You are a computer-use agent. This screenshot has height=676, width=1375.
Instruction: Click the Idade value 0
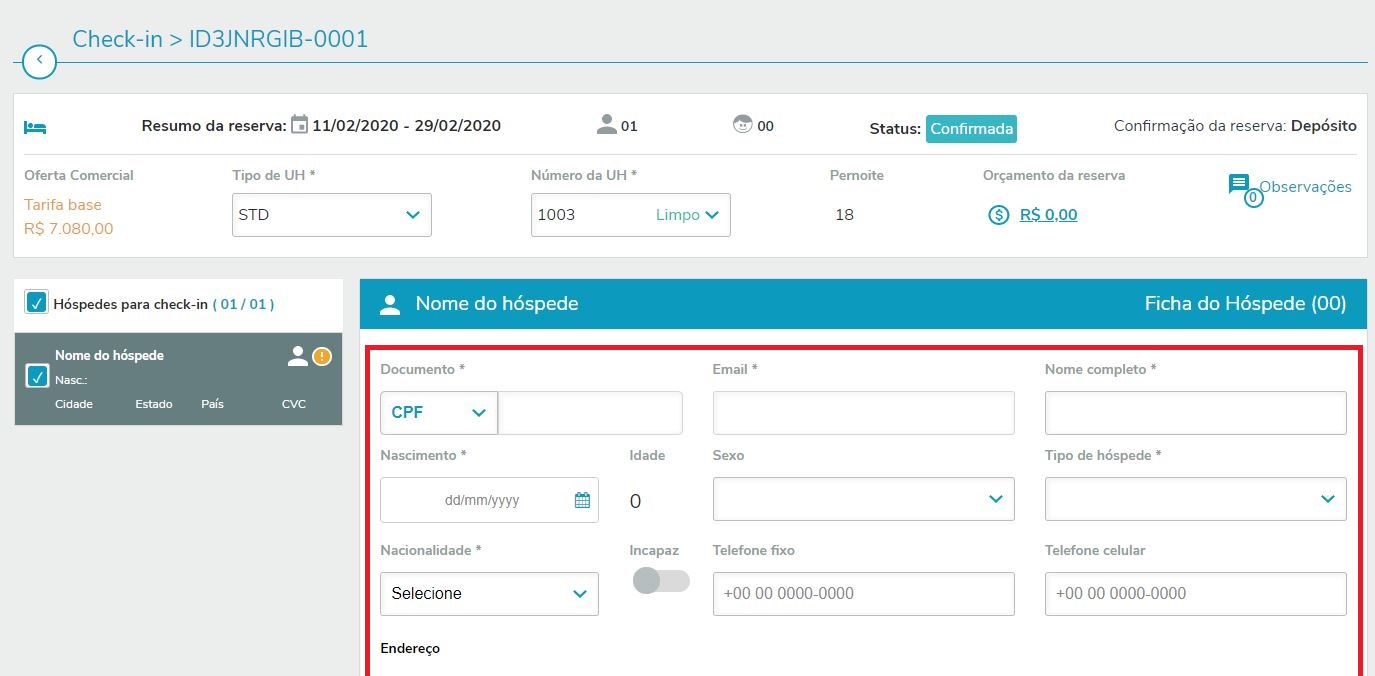tap(635, 502)
